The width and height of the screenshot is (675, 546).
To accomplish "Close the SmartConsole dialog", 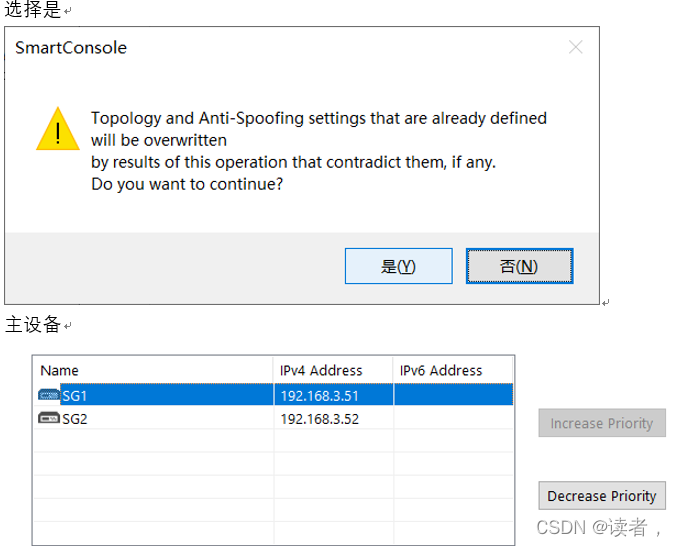I will click(x=576, y=47).
